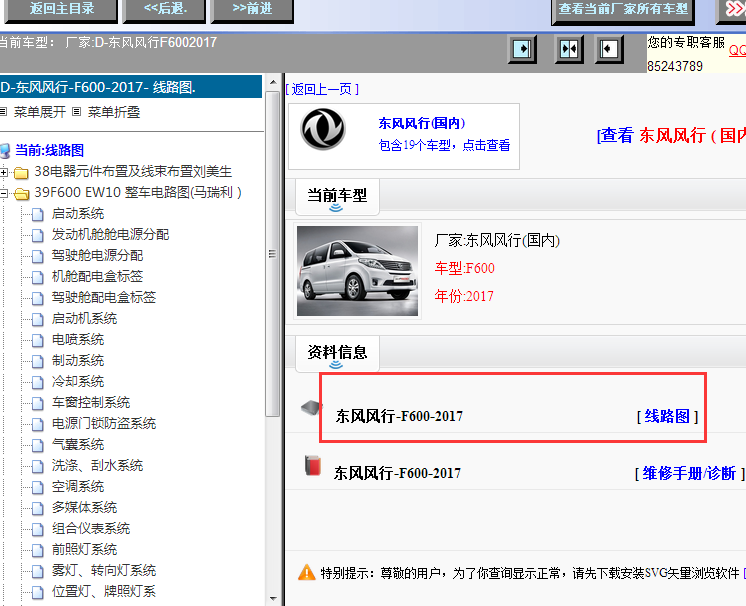
Task: Click the 年份:2017 red text
Action: coord(464,296)
